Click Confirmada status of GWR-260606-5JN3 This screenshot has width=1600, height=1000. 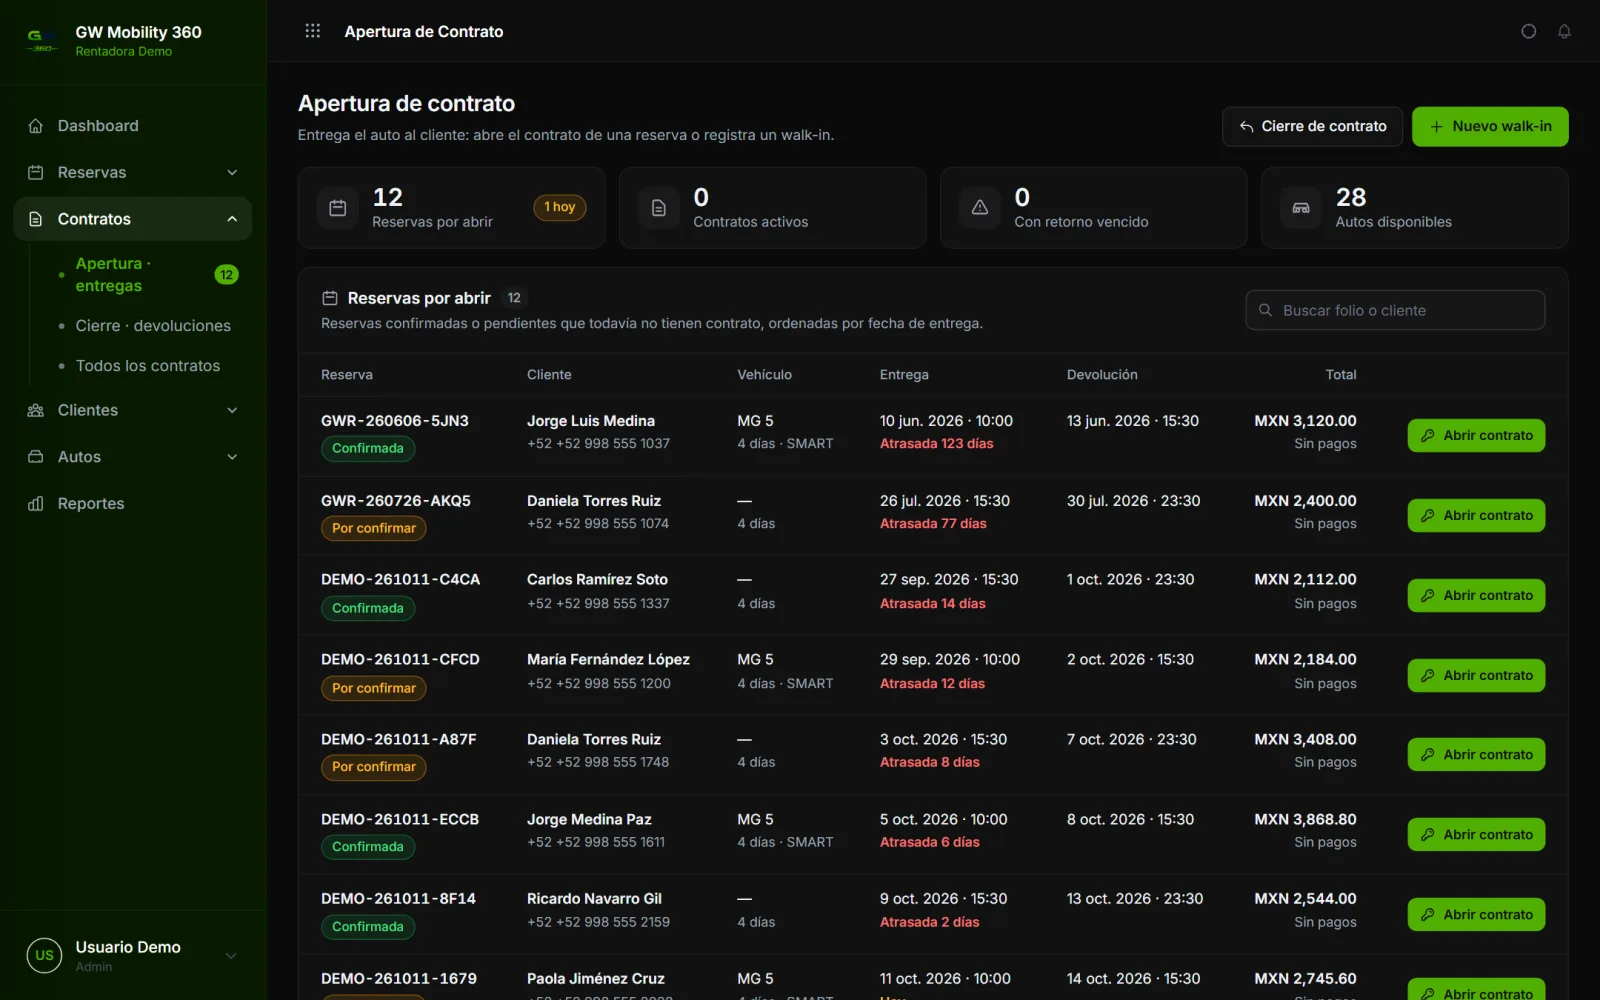[x=368, y=448]
